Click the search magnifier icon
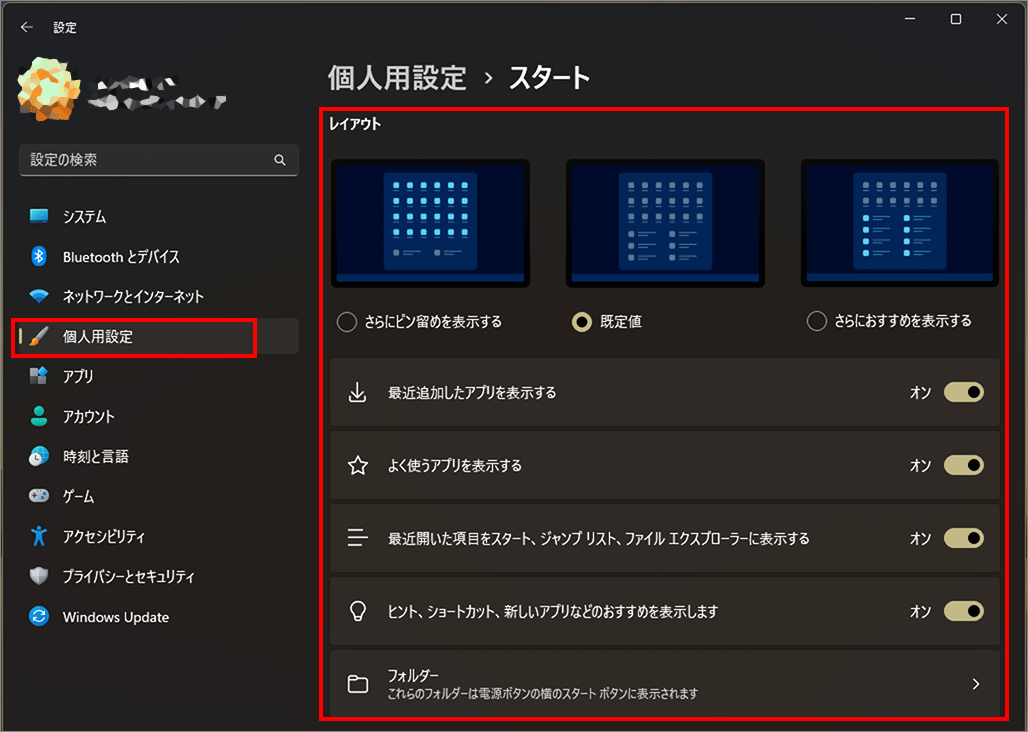The height and width of the screenshot is (732, 1028). 280,160
